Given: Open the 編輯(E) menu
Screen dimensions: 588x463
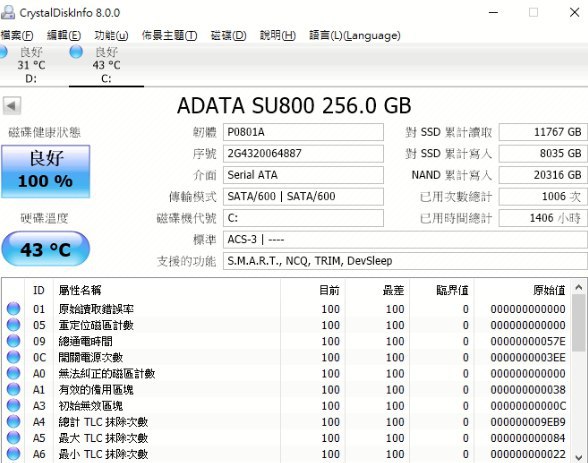Looking at the screenshot, I should click(x=63, y=36).
